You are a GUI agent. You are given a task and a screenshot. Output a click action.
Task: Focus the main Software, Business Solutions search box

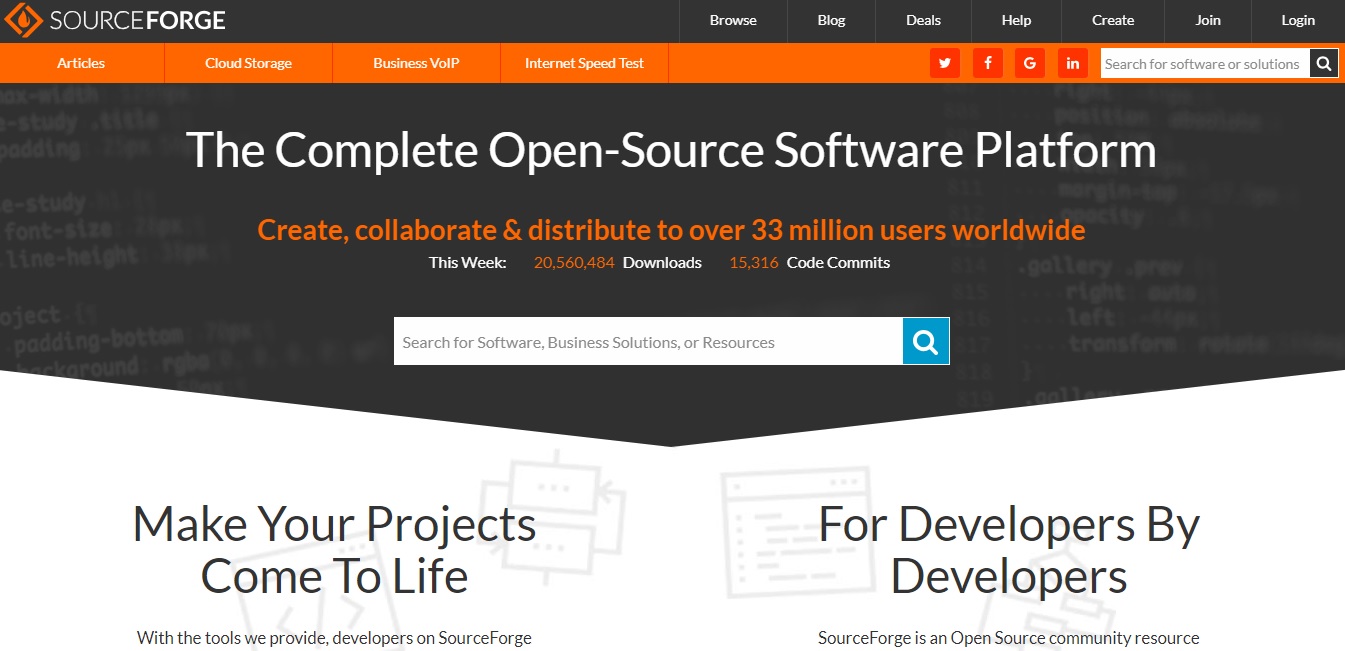(648, 342)
